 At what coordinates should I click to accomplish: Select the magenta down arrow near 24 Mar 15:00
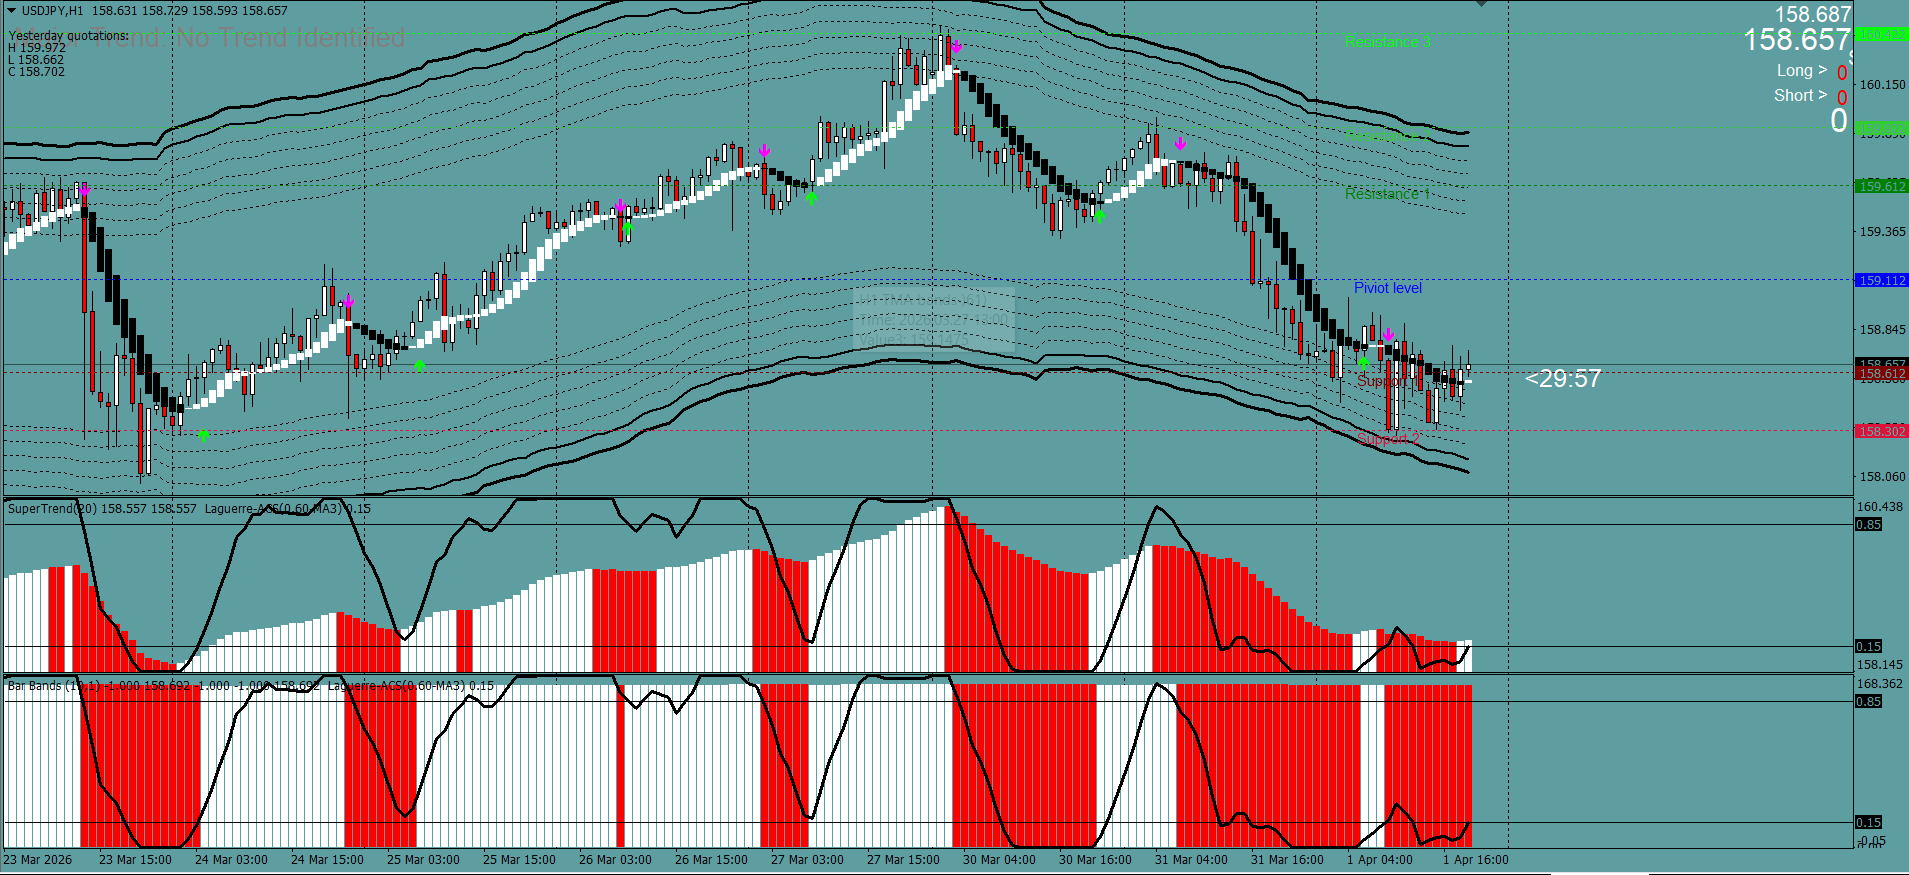[x=348, y=301]
